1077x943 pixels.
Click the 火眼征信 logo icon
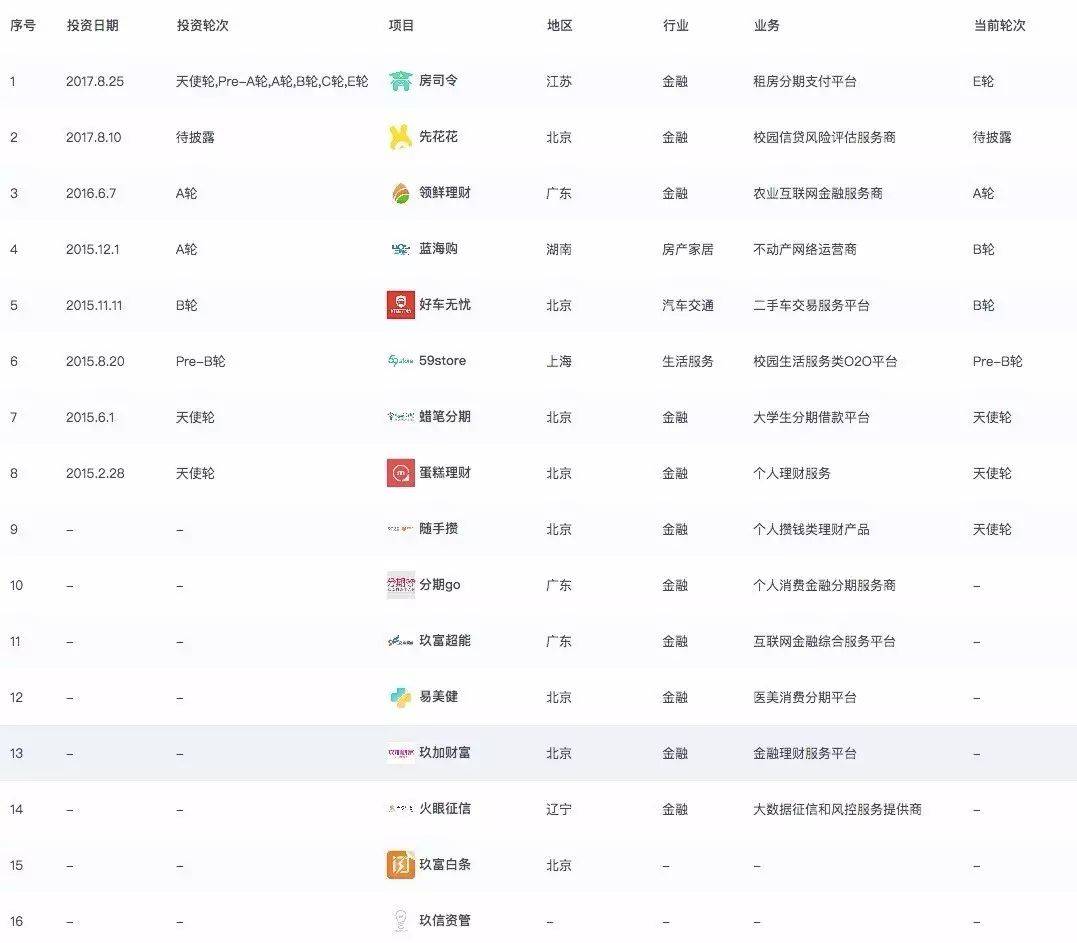[x=400, y=809]
